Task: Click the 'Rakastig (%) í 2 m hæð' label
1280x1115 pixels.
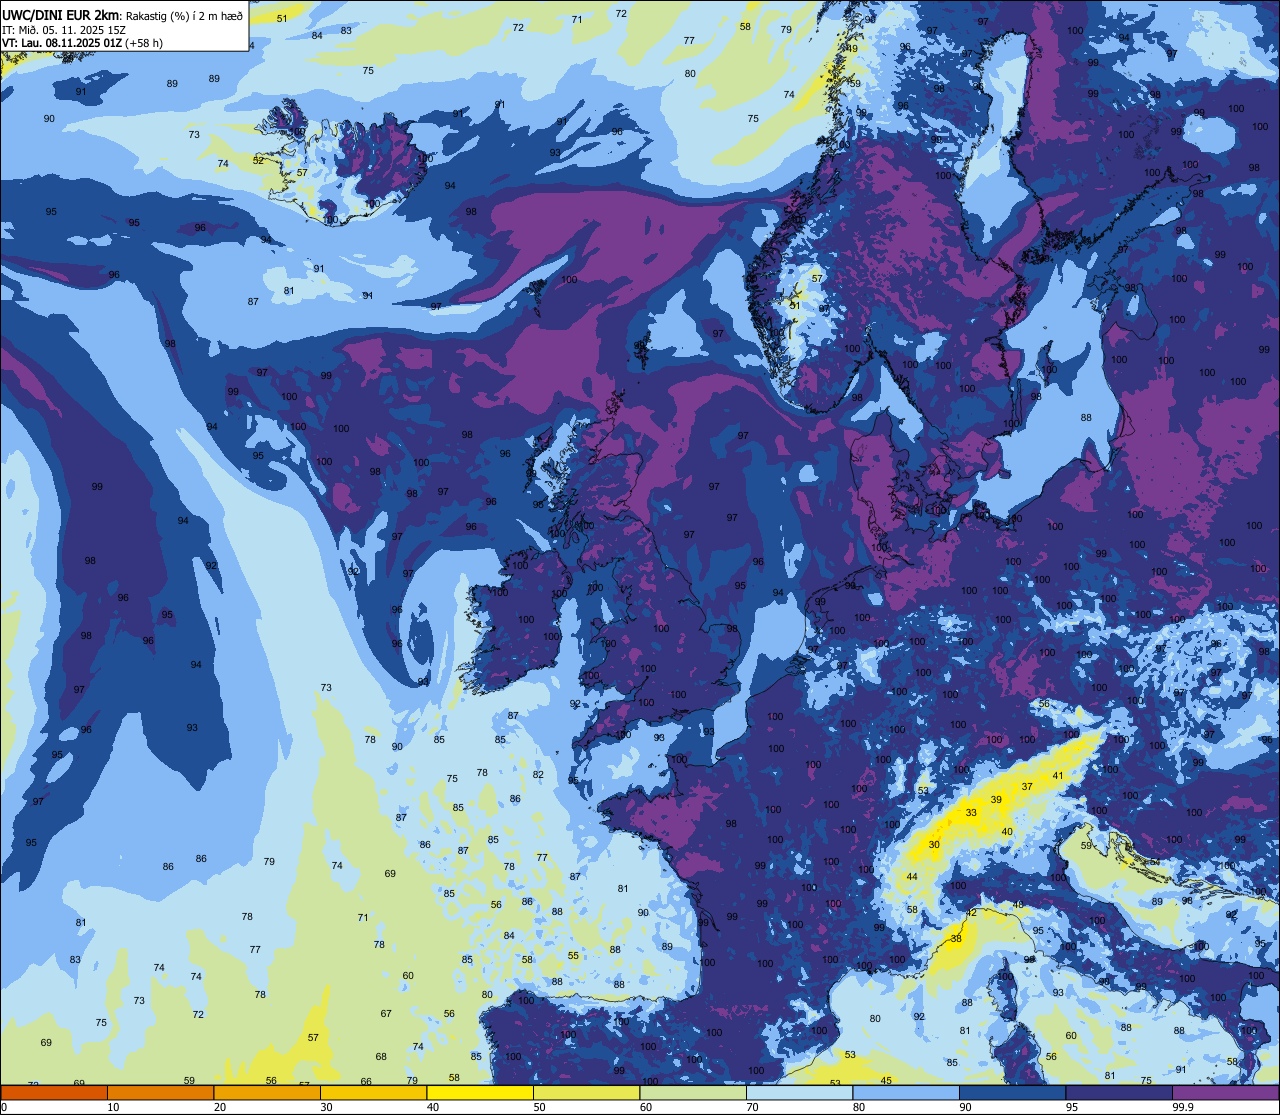Action: (182, 14)
